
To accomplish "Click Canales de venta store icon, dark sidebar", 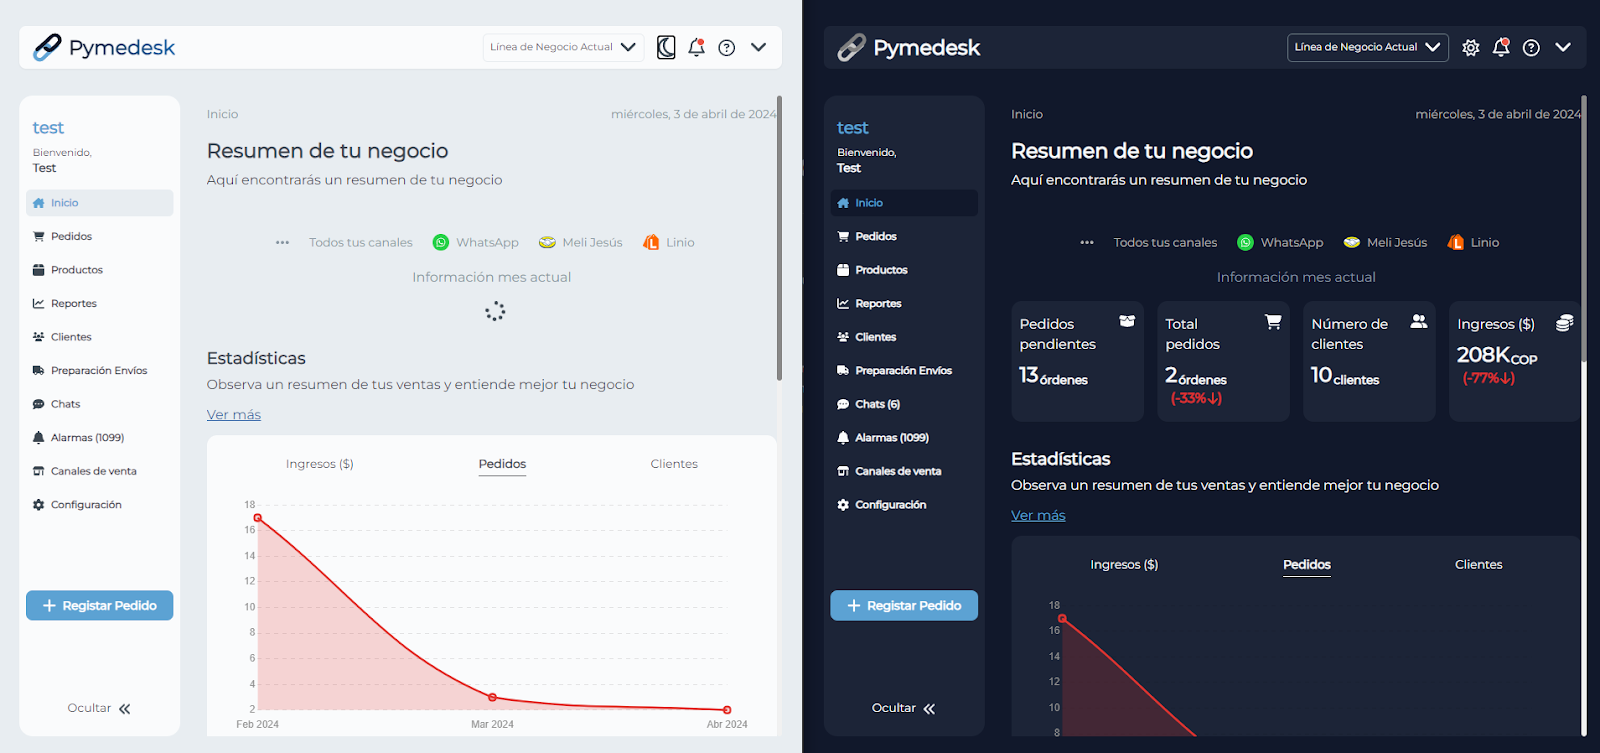I will tap(843, 471).
